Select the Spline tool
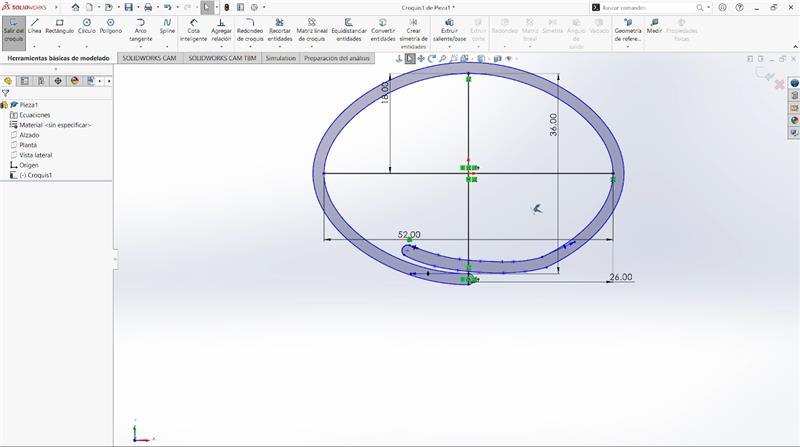The width and height of the screenshot is (800, 447). [167, 26]
